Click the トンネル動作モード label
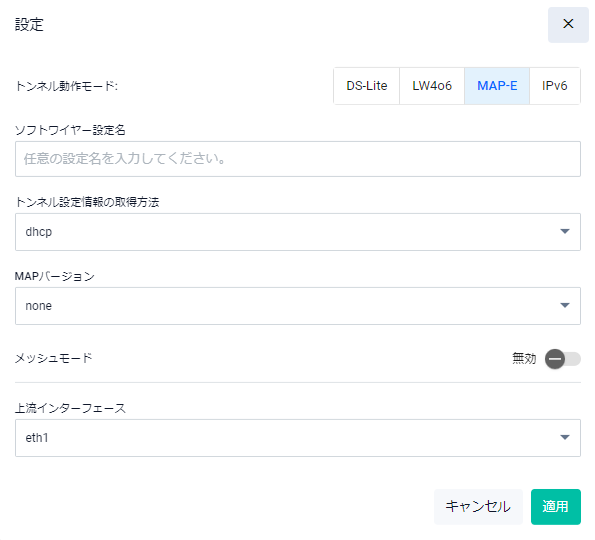 [66, 86]
